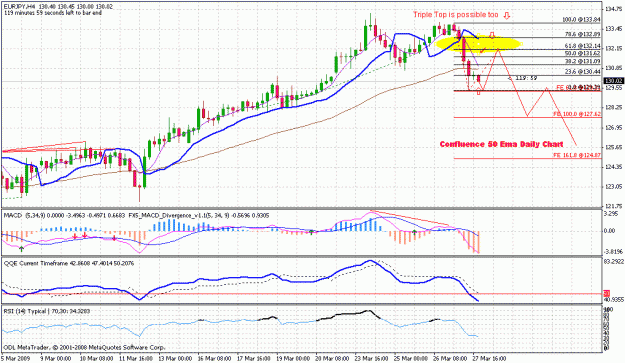Click price axis value 134.75

pos(613,9)
